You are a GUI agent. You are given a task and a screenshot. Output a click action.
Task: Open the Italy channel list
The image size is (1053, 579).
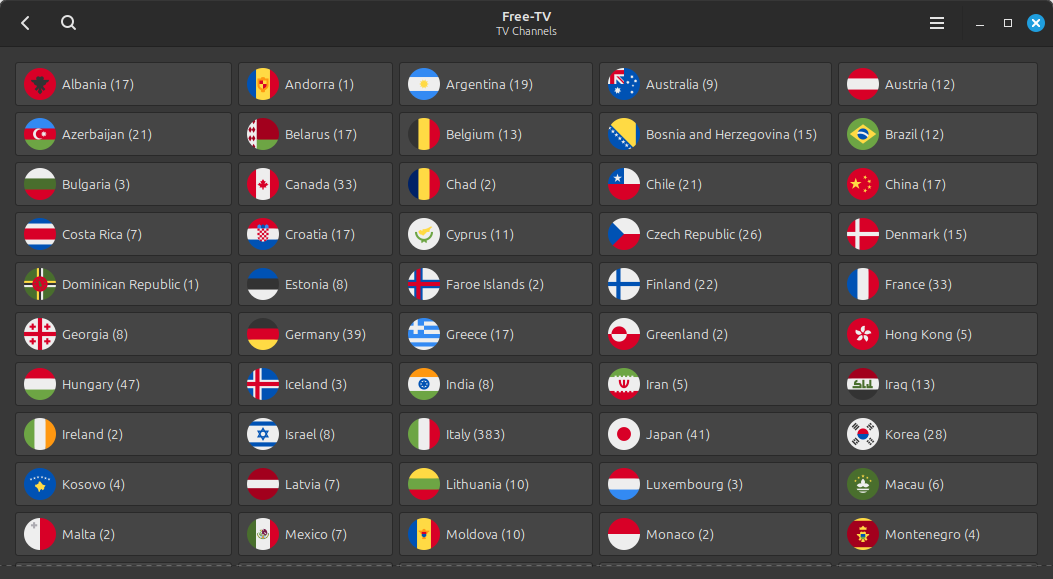[x=495, y=434]
